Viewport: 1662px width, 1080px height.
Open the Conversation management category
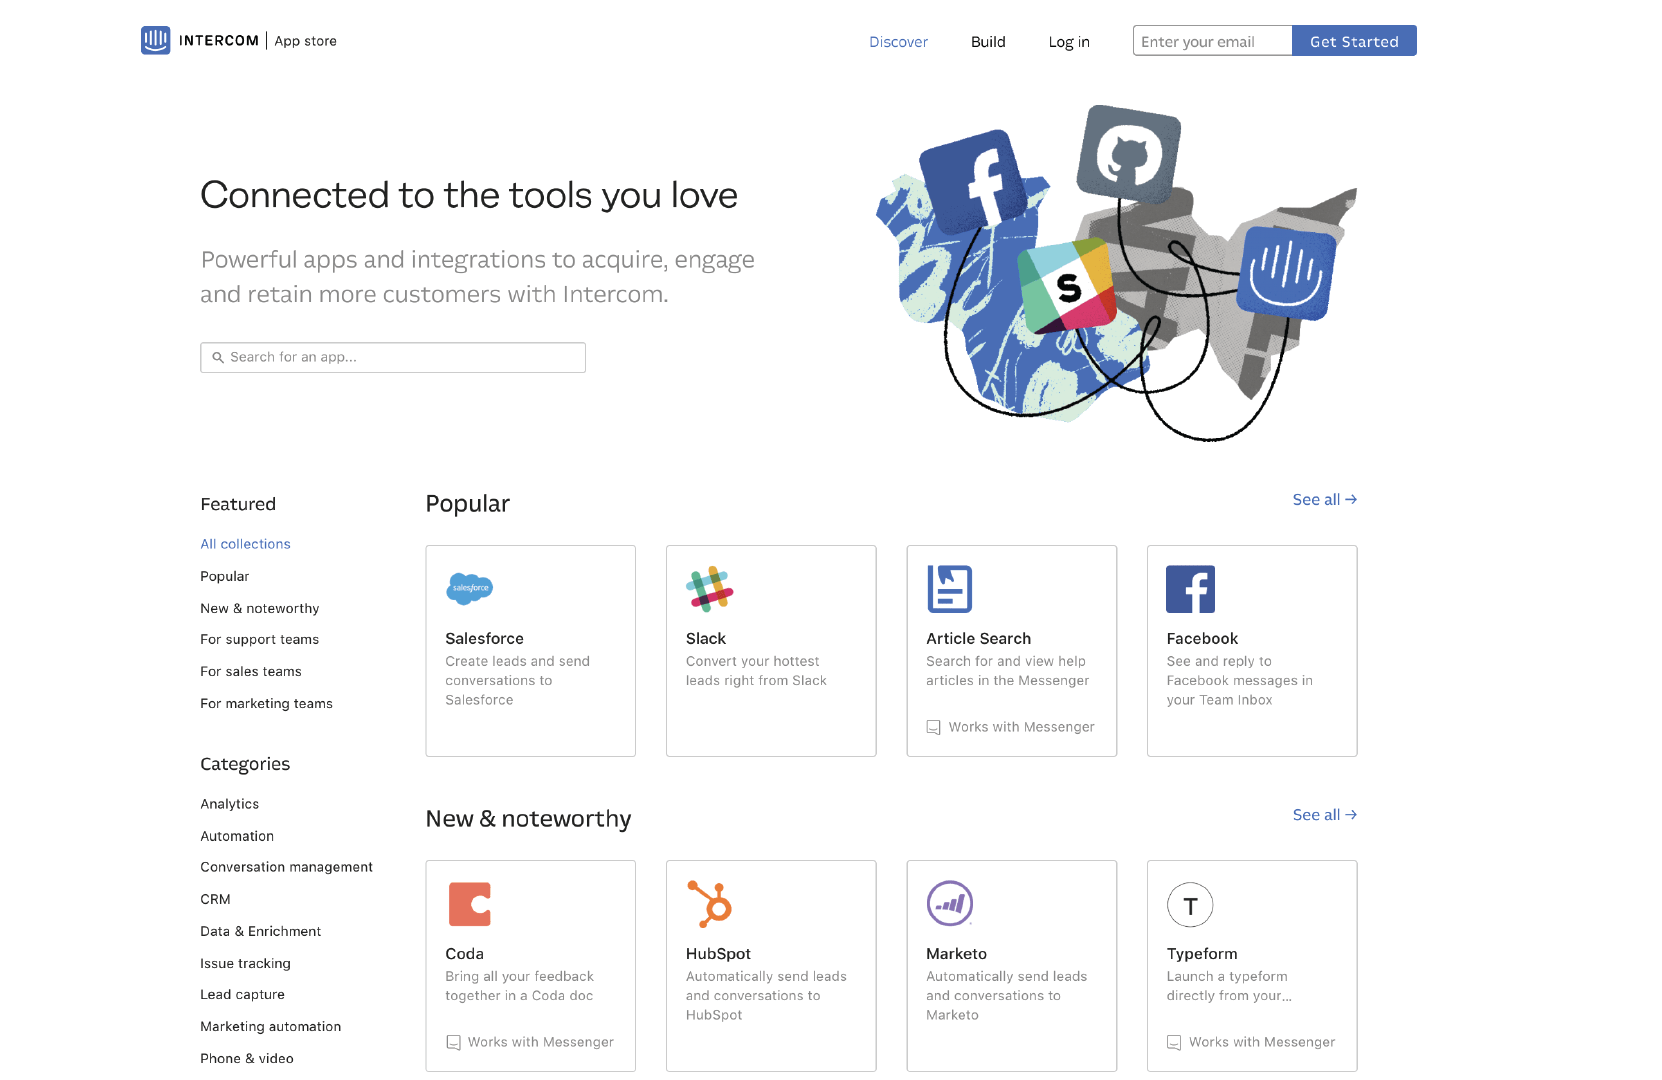pos(286,867)
